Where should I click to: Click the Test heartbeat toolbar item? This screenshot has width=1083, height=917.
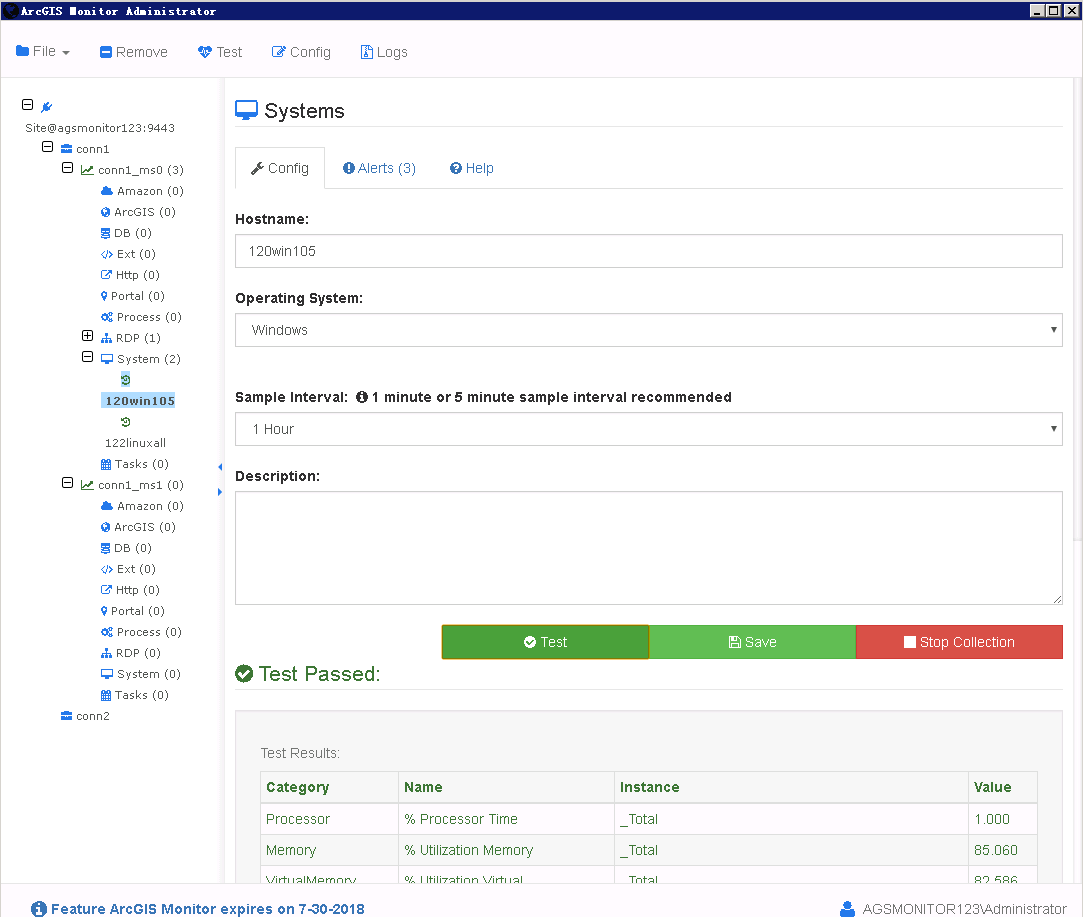pyautogui.click(x=220, y=52)
